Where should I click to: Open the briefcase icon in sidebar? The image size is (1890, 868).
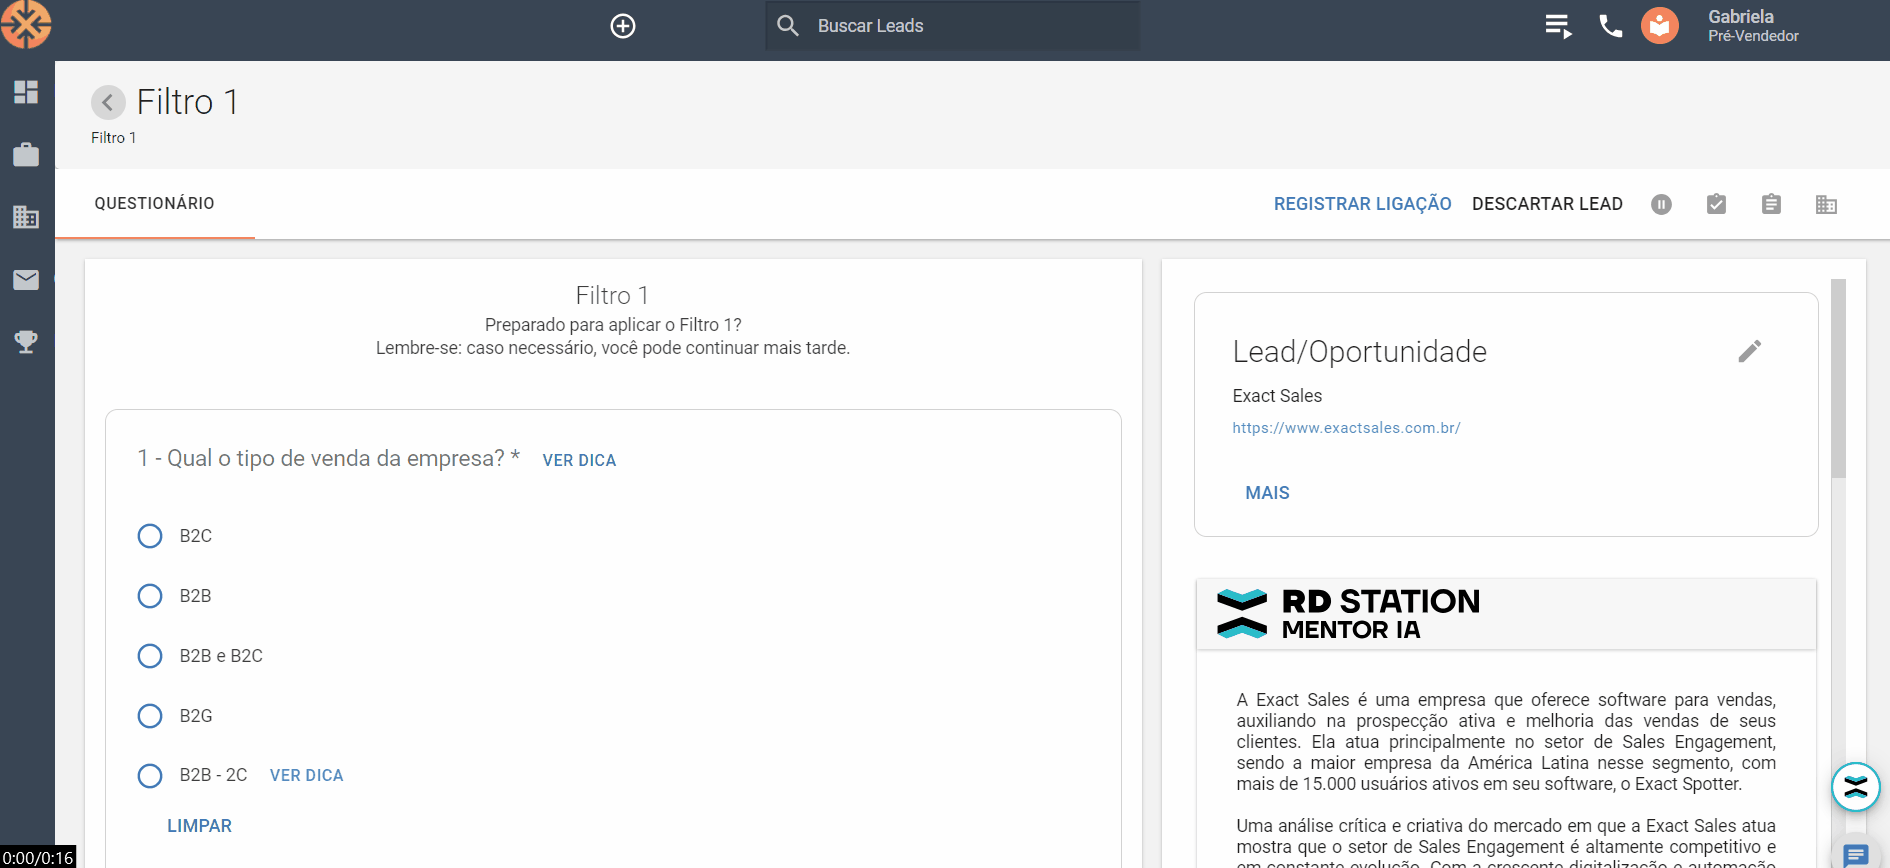click(x=26, y=154)
